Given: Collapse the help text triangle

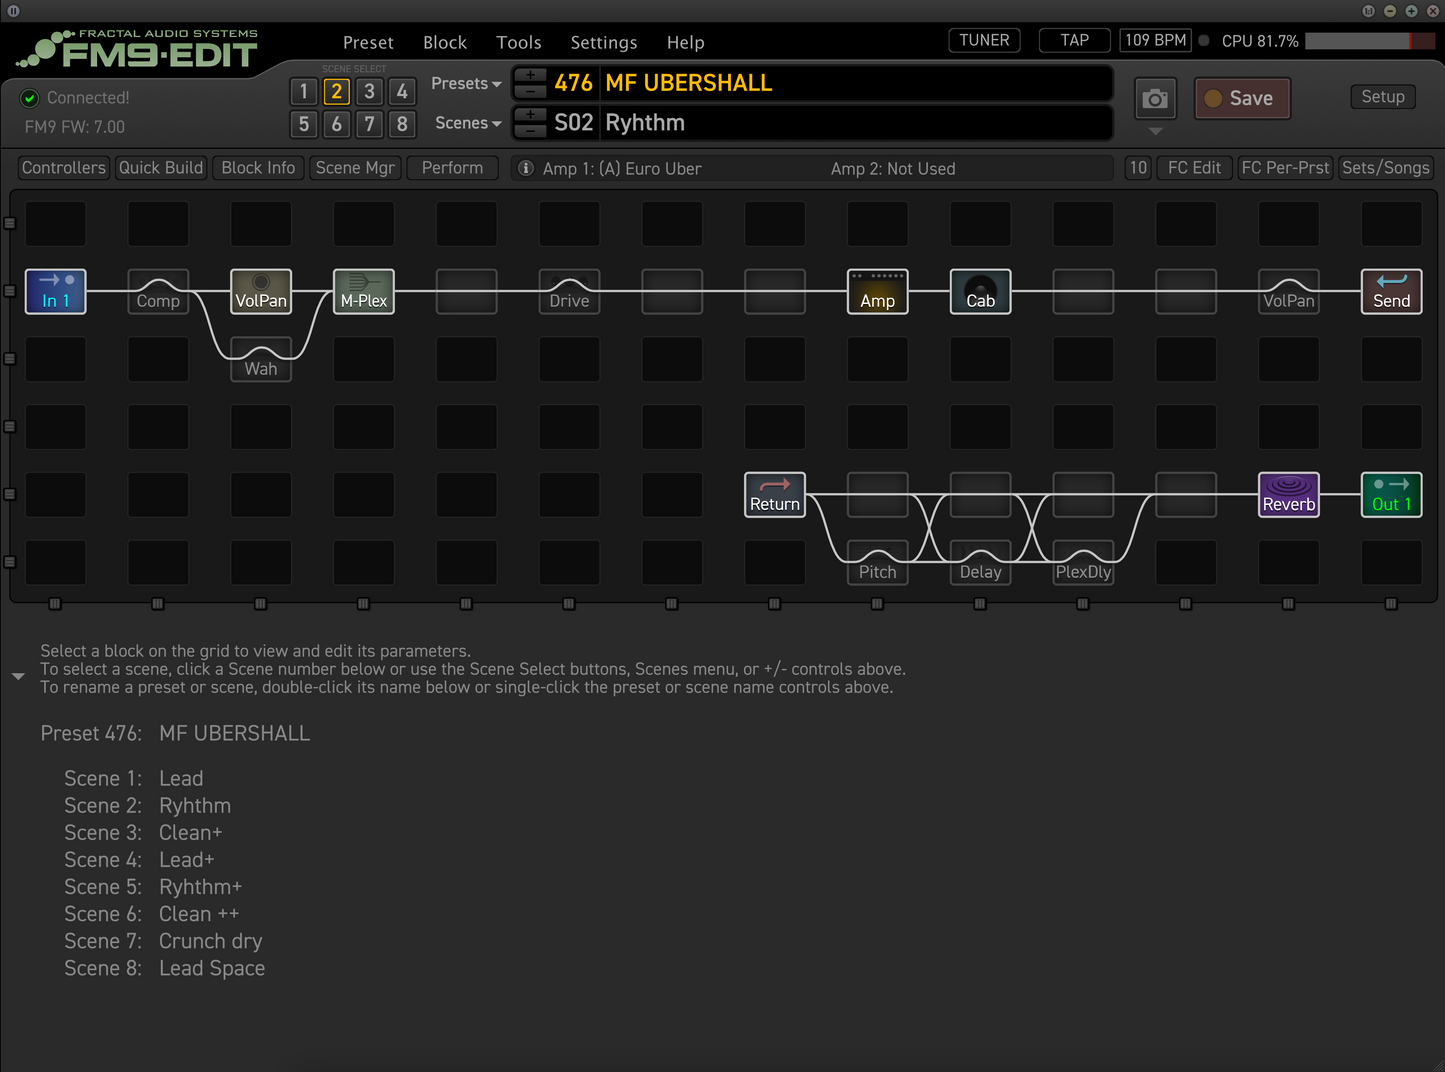Looking at the screenshot, I should pyautogui.click(x=18, y=677).
